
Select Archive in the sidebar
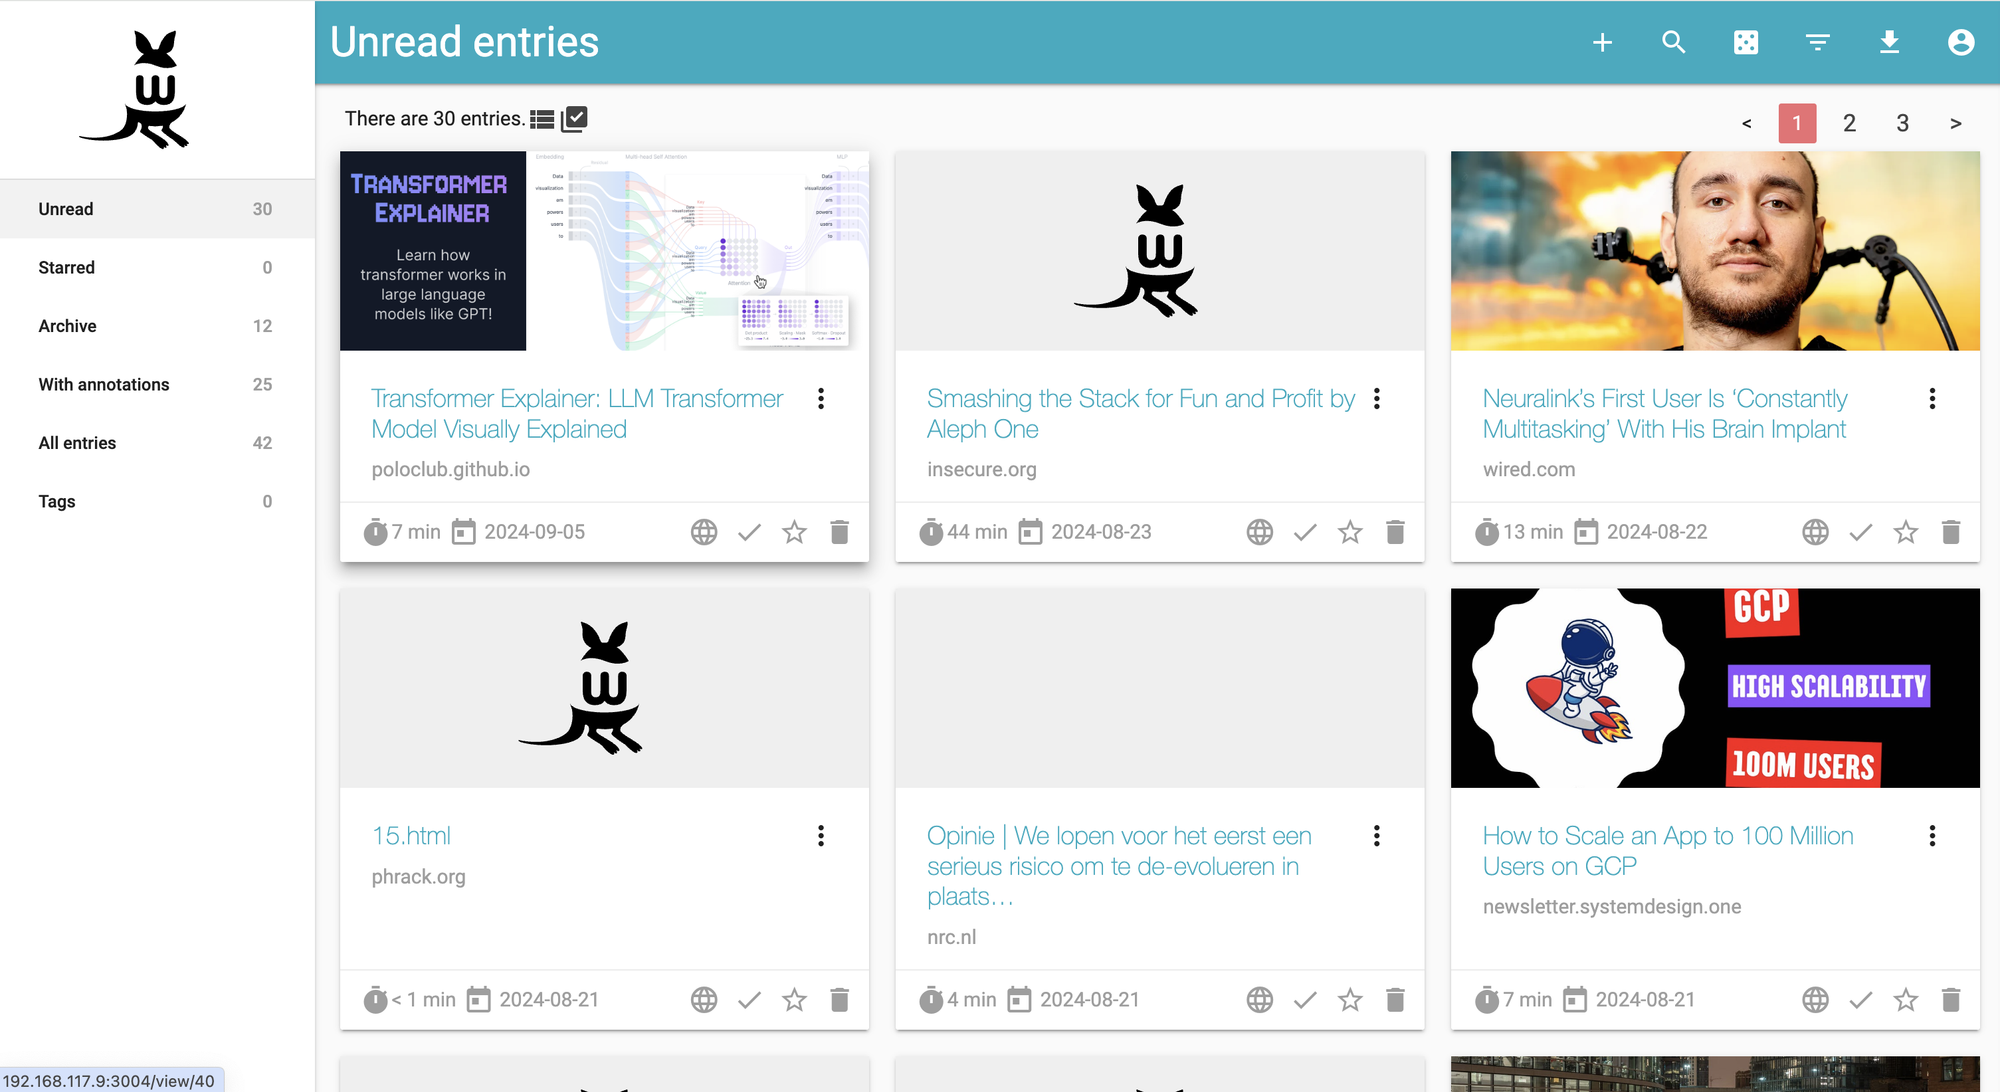[67, 326]
